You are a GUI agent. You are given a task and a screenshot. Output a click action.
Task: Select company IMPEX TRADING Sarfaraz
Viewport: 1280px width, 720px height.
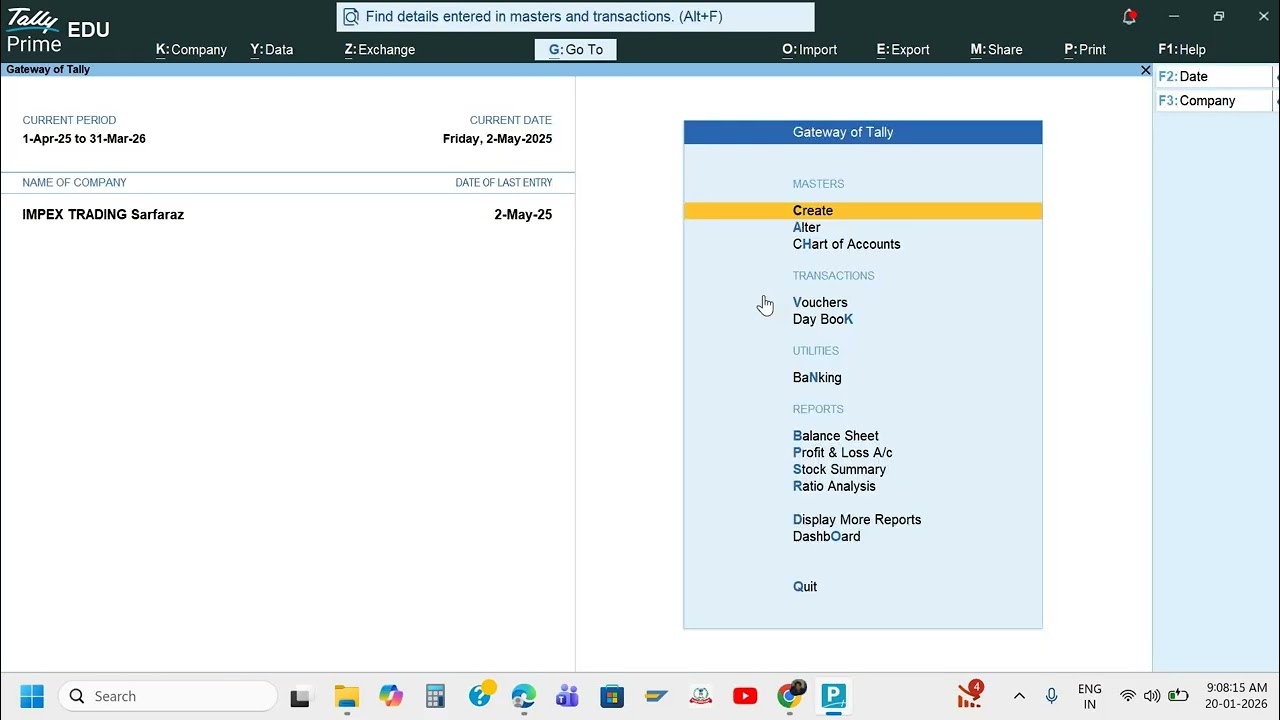point(103,215)
